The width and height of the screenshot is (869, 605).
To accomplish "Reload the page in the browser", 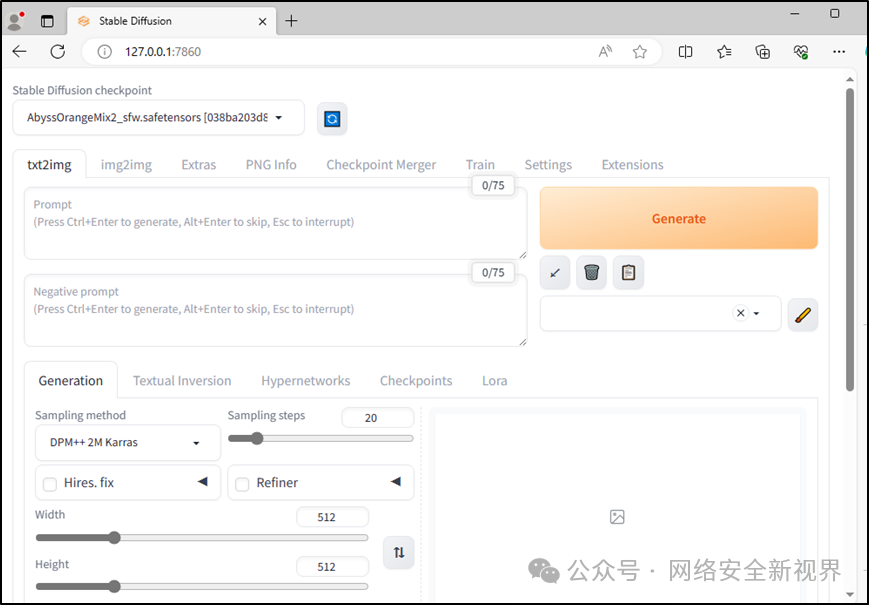I will (x=58, y=52).
